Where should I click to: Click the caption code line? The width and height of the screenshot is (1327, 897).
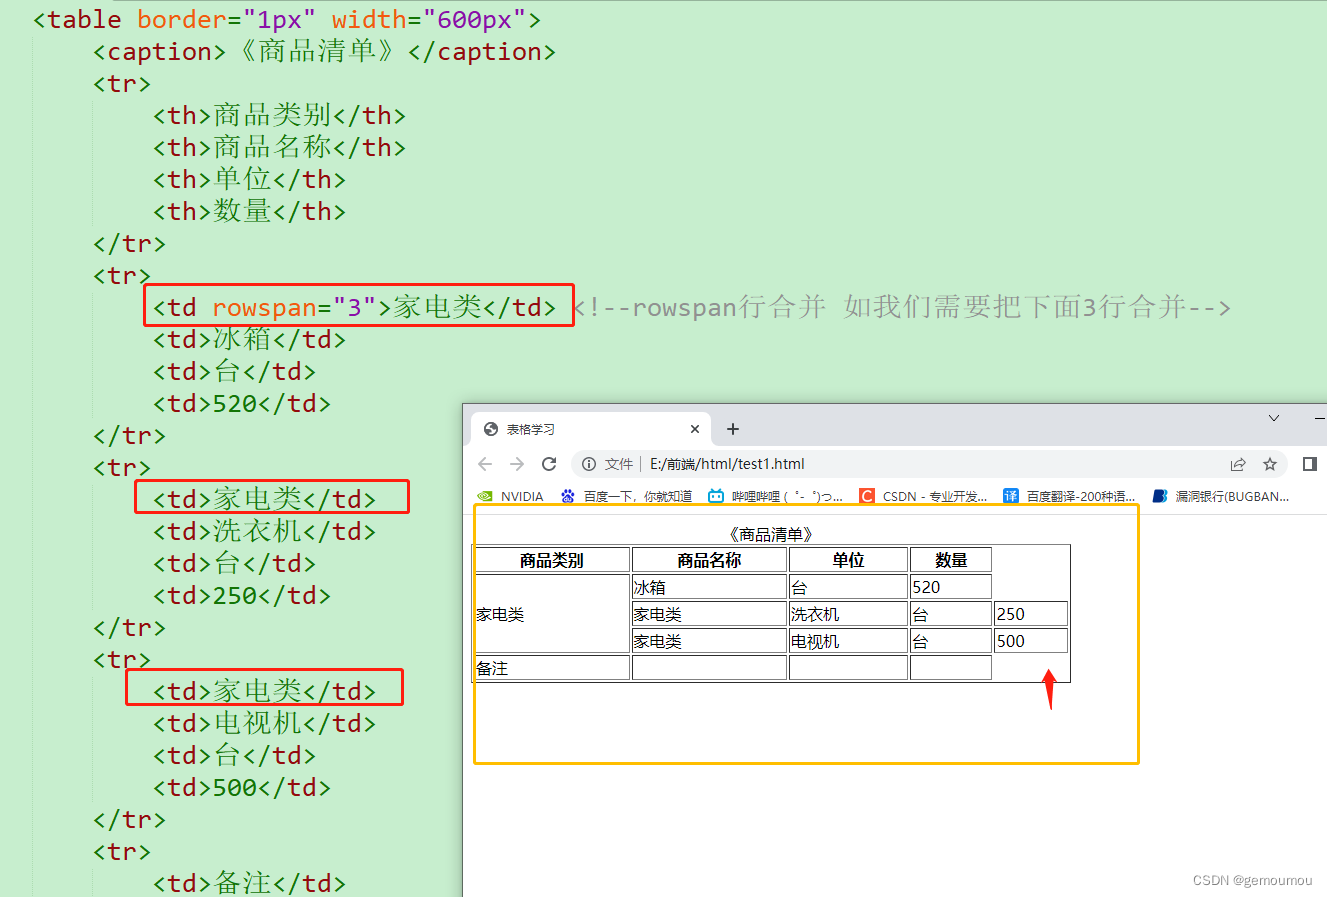pyautogui.click(x=324, y=51)
